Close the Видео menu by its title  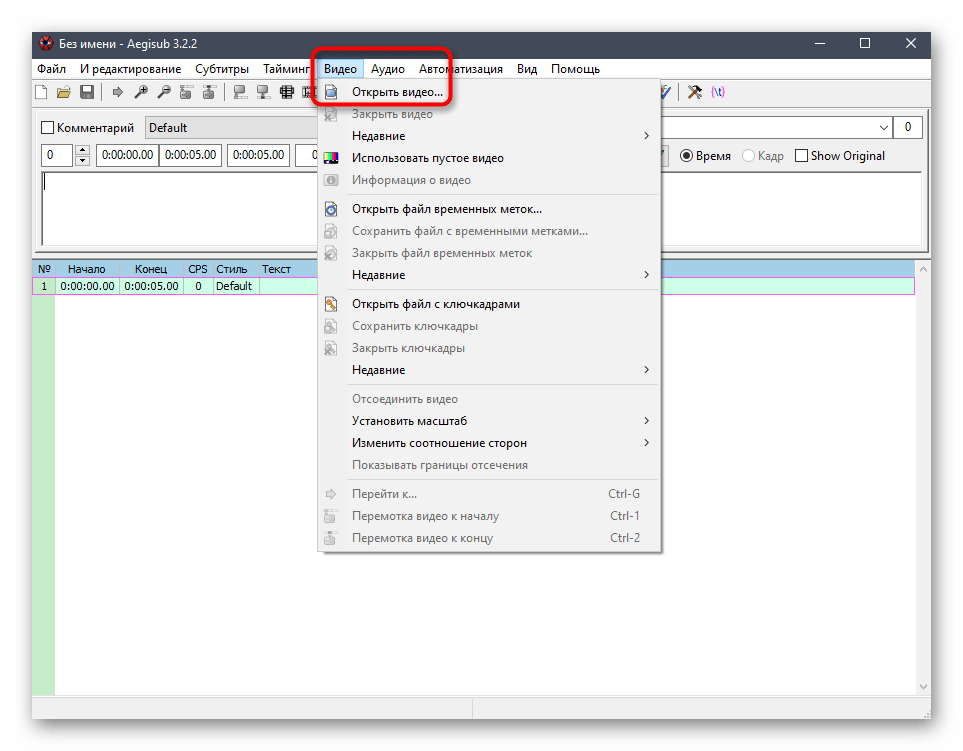tap(340, 69)
